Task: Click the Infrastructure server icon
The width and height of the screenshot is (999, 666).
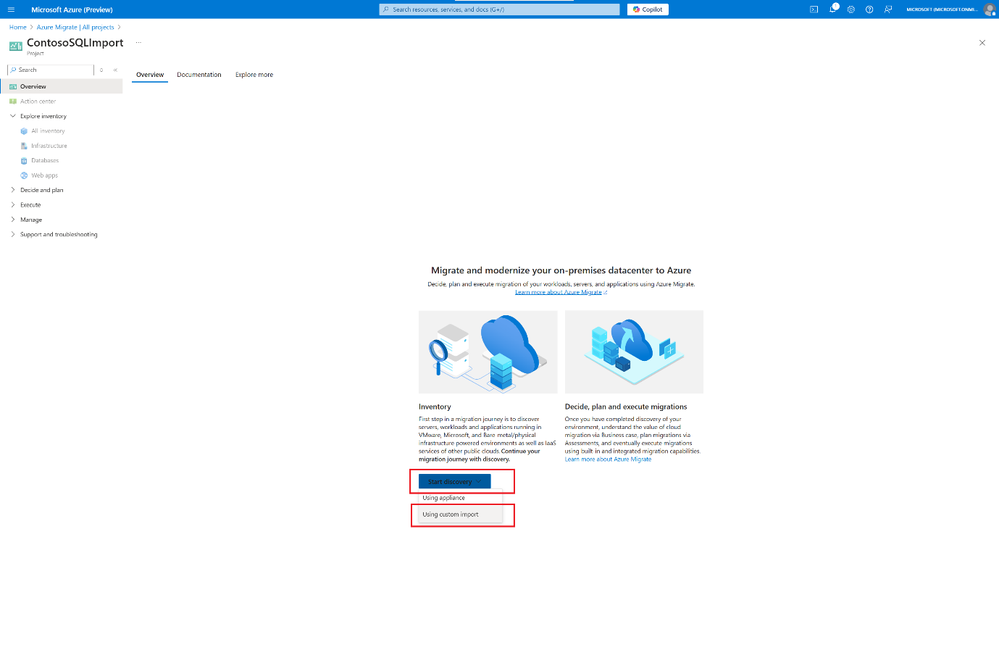Action: pos(24,146)
